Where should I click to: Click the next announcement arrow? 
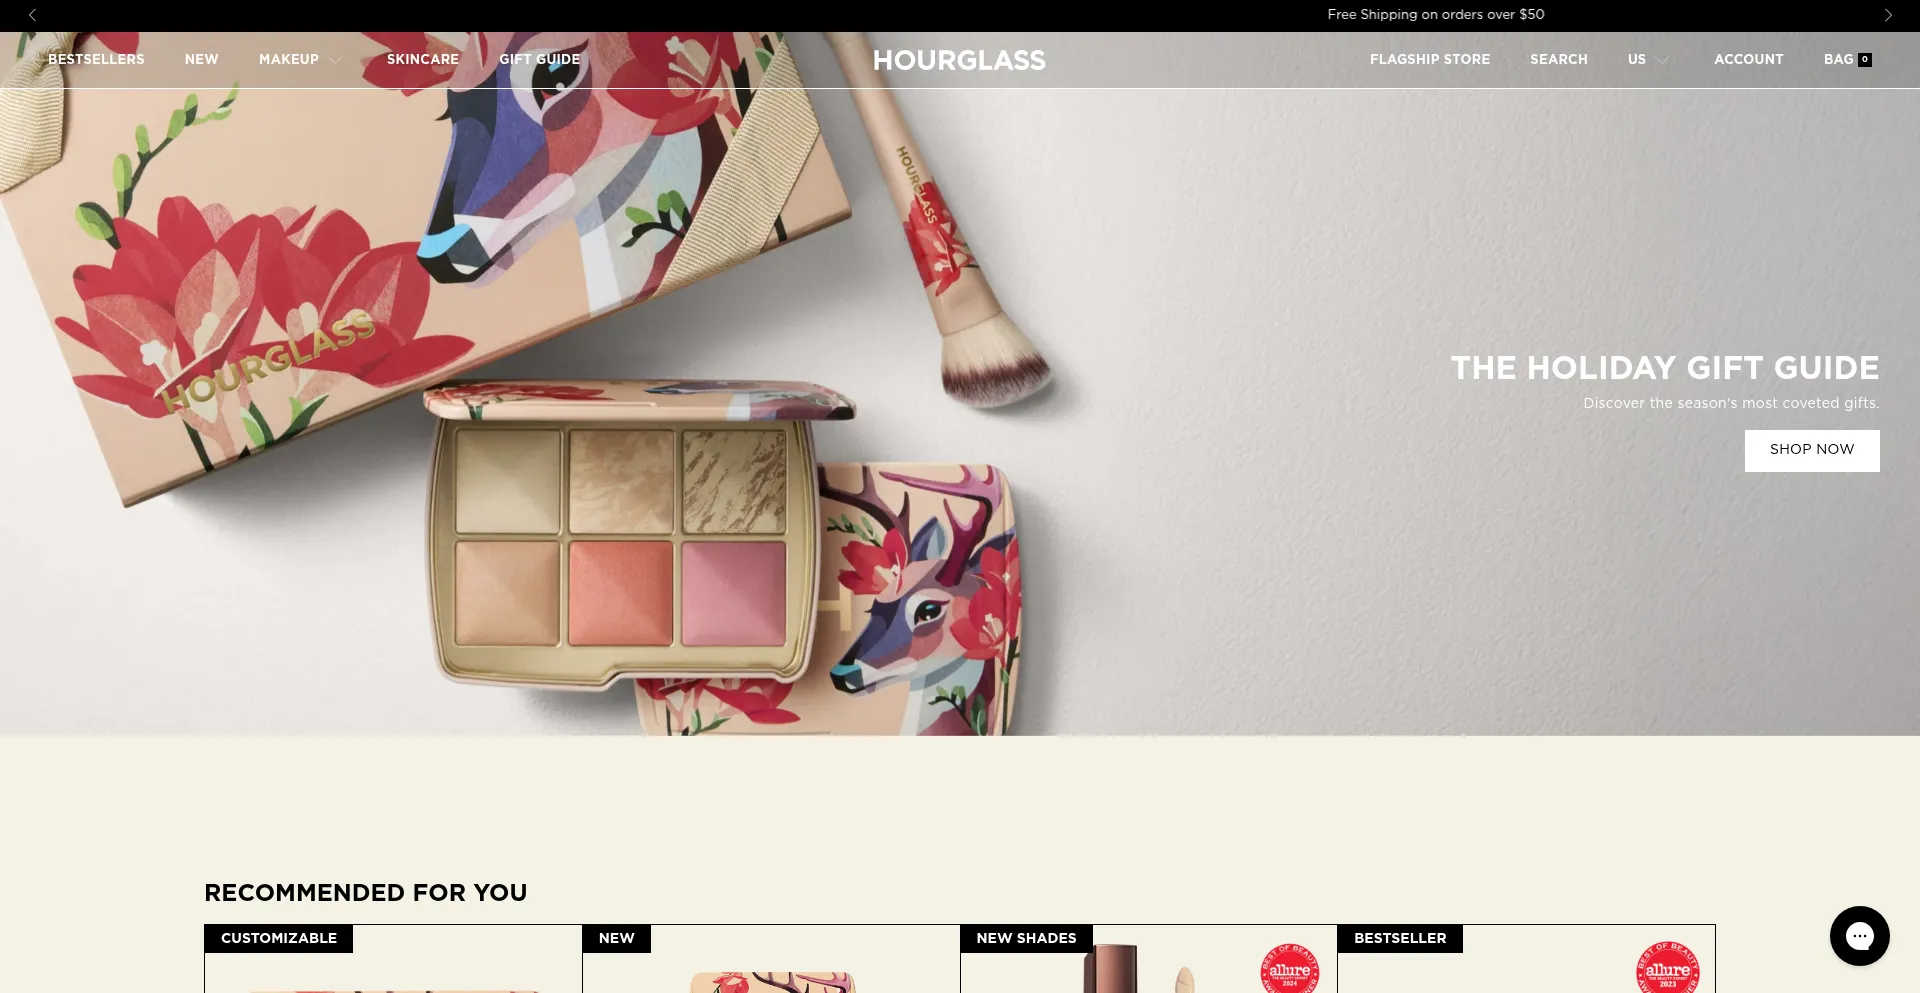(x=1888, y=15)
